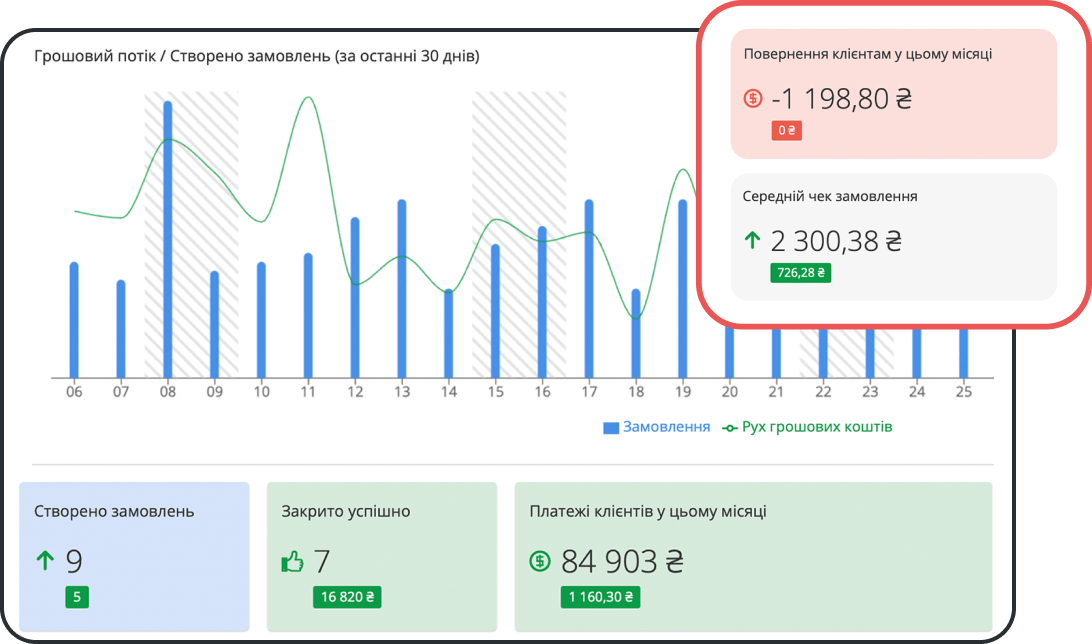
Task: Click the thumbs-up icon in Закрито успішно
Action: [292, 561]
